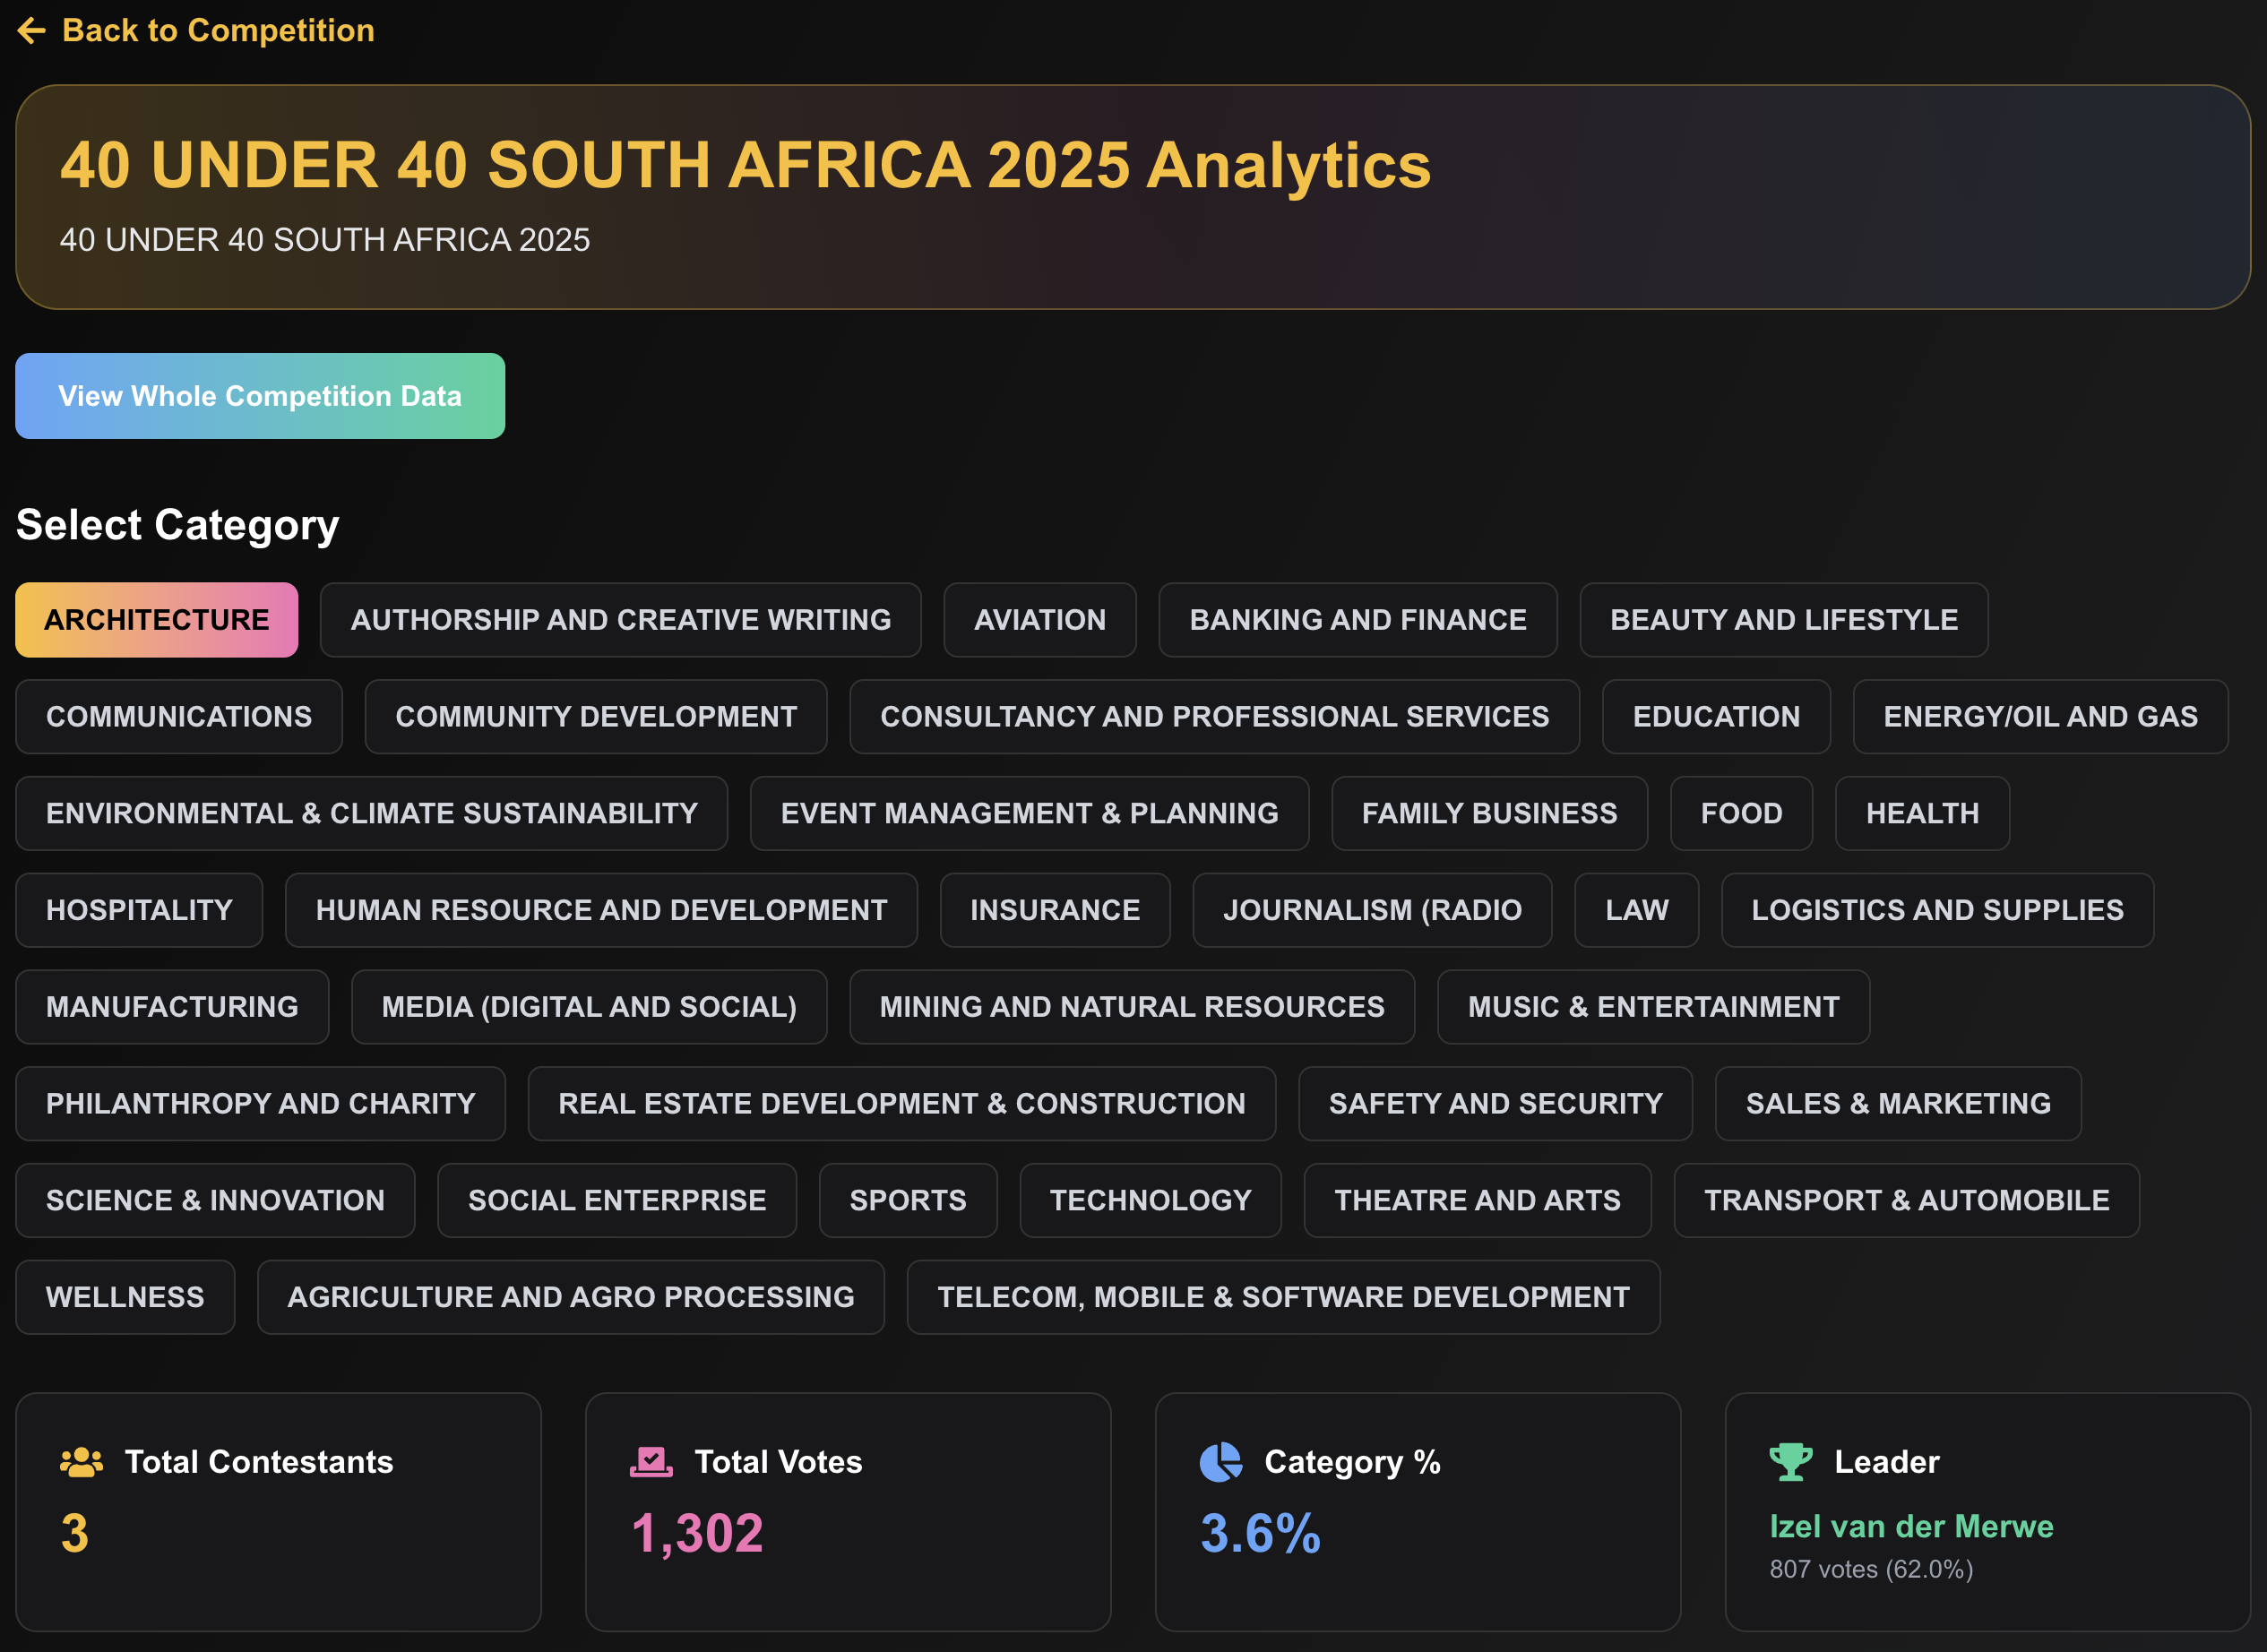Click the Leader trophy icon

click(x=1790, y=1462)
